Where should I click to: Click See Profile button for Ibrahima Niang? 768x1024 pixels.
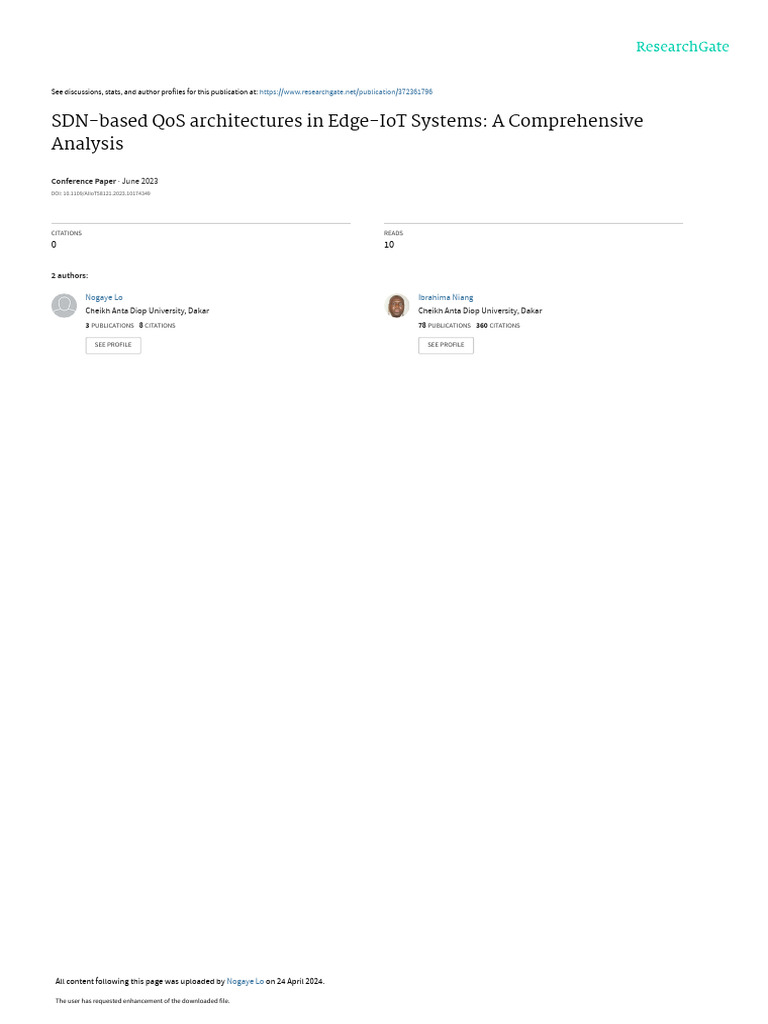(446, 345)
